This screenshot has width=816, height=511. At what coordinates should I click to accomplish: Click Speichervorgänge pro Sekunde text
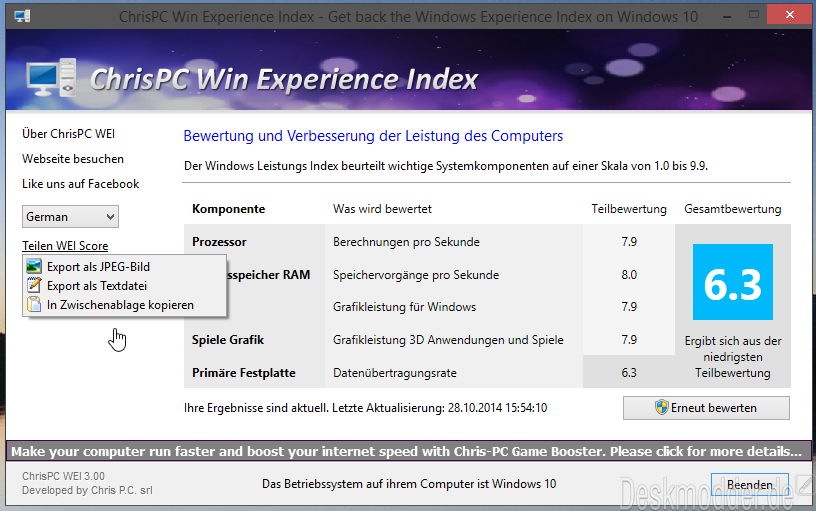coord(416,275)
